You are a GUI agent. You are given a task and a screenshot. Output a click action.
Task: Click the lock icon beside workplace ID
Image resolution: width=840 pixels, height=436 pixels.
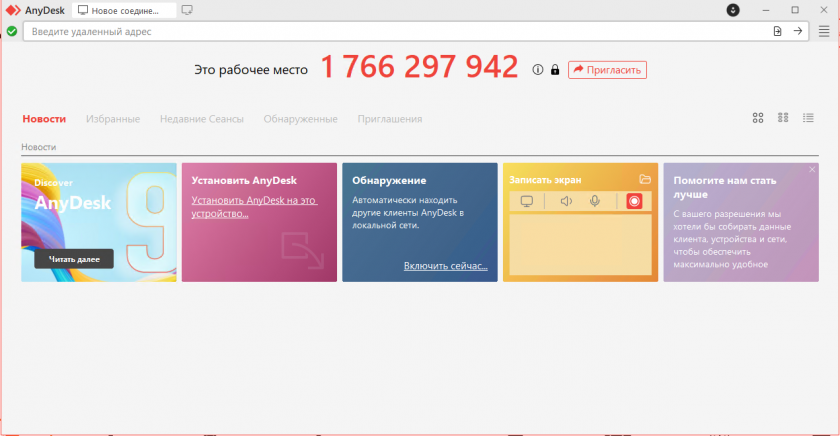pos(554,70)
